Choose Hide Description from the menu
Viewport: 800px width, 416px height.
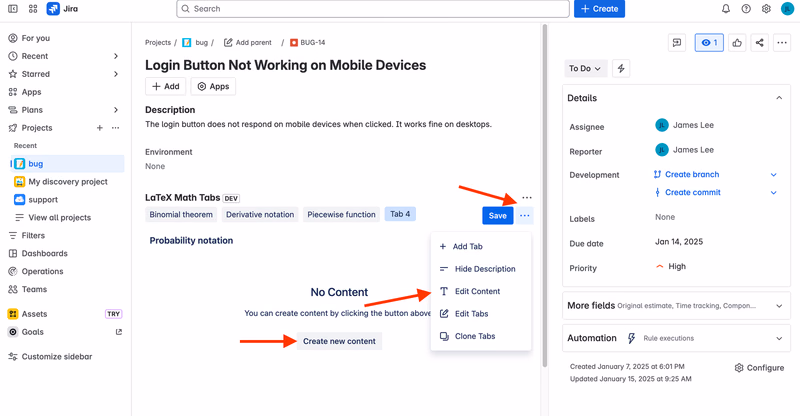481,269
